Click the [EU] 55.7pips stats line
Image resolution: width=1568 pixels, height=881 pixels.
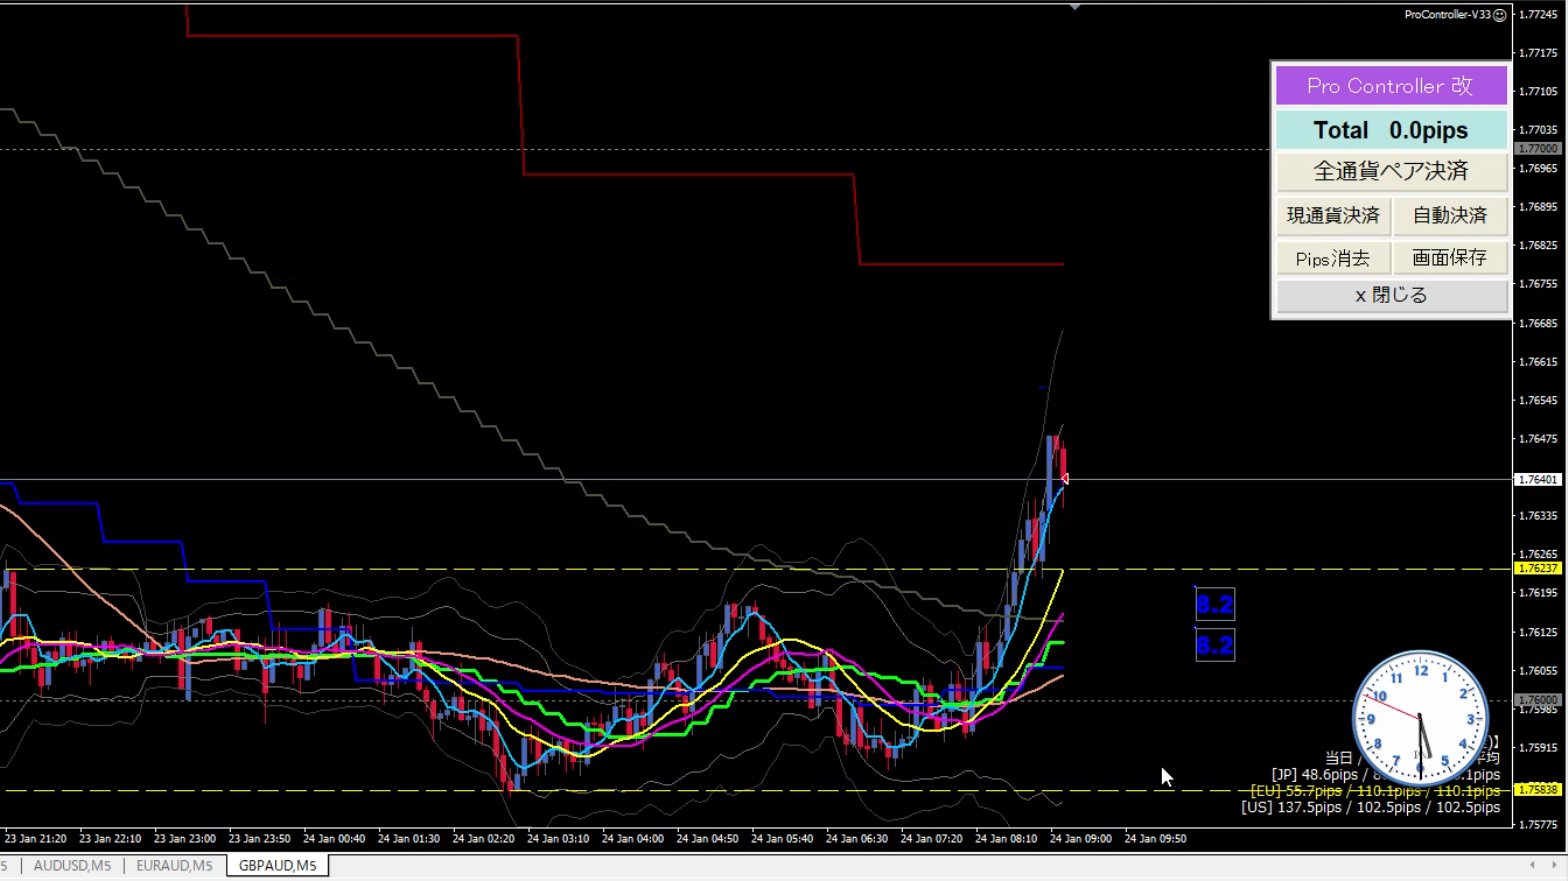pyautogui.click(x=1375, y=791)
